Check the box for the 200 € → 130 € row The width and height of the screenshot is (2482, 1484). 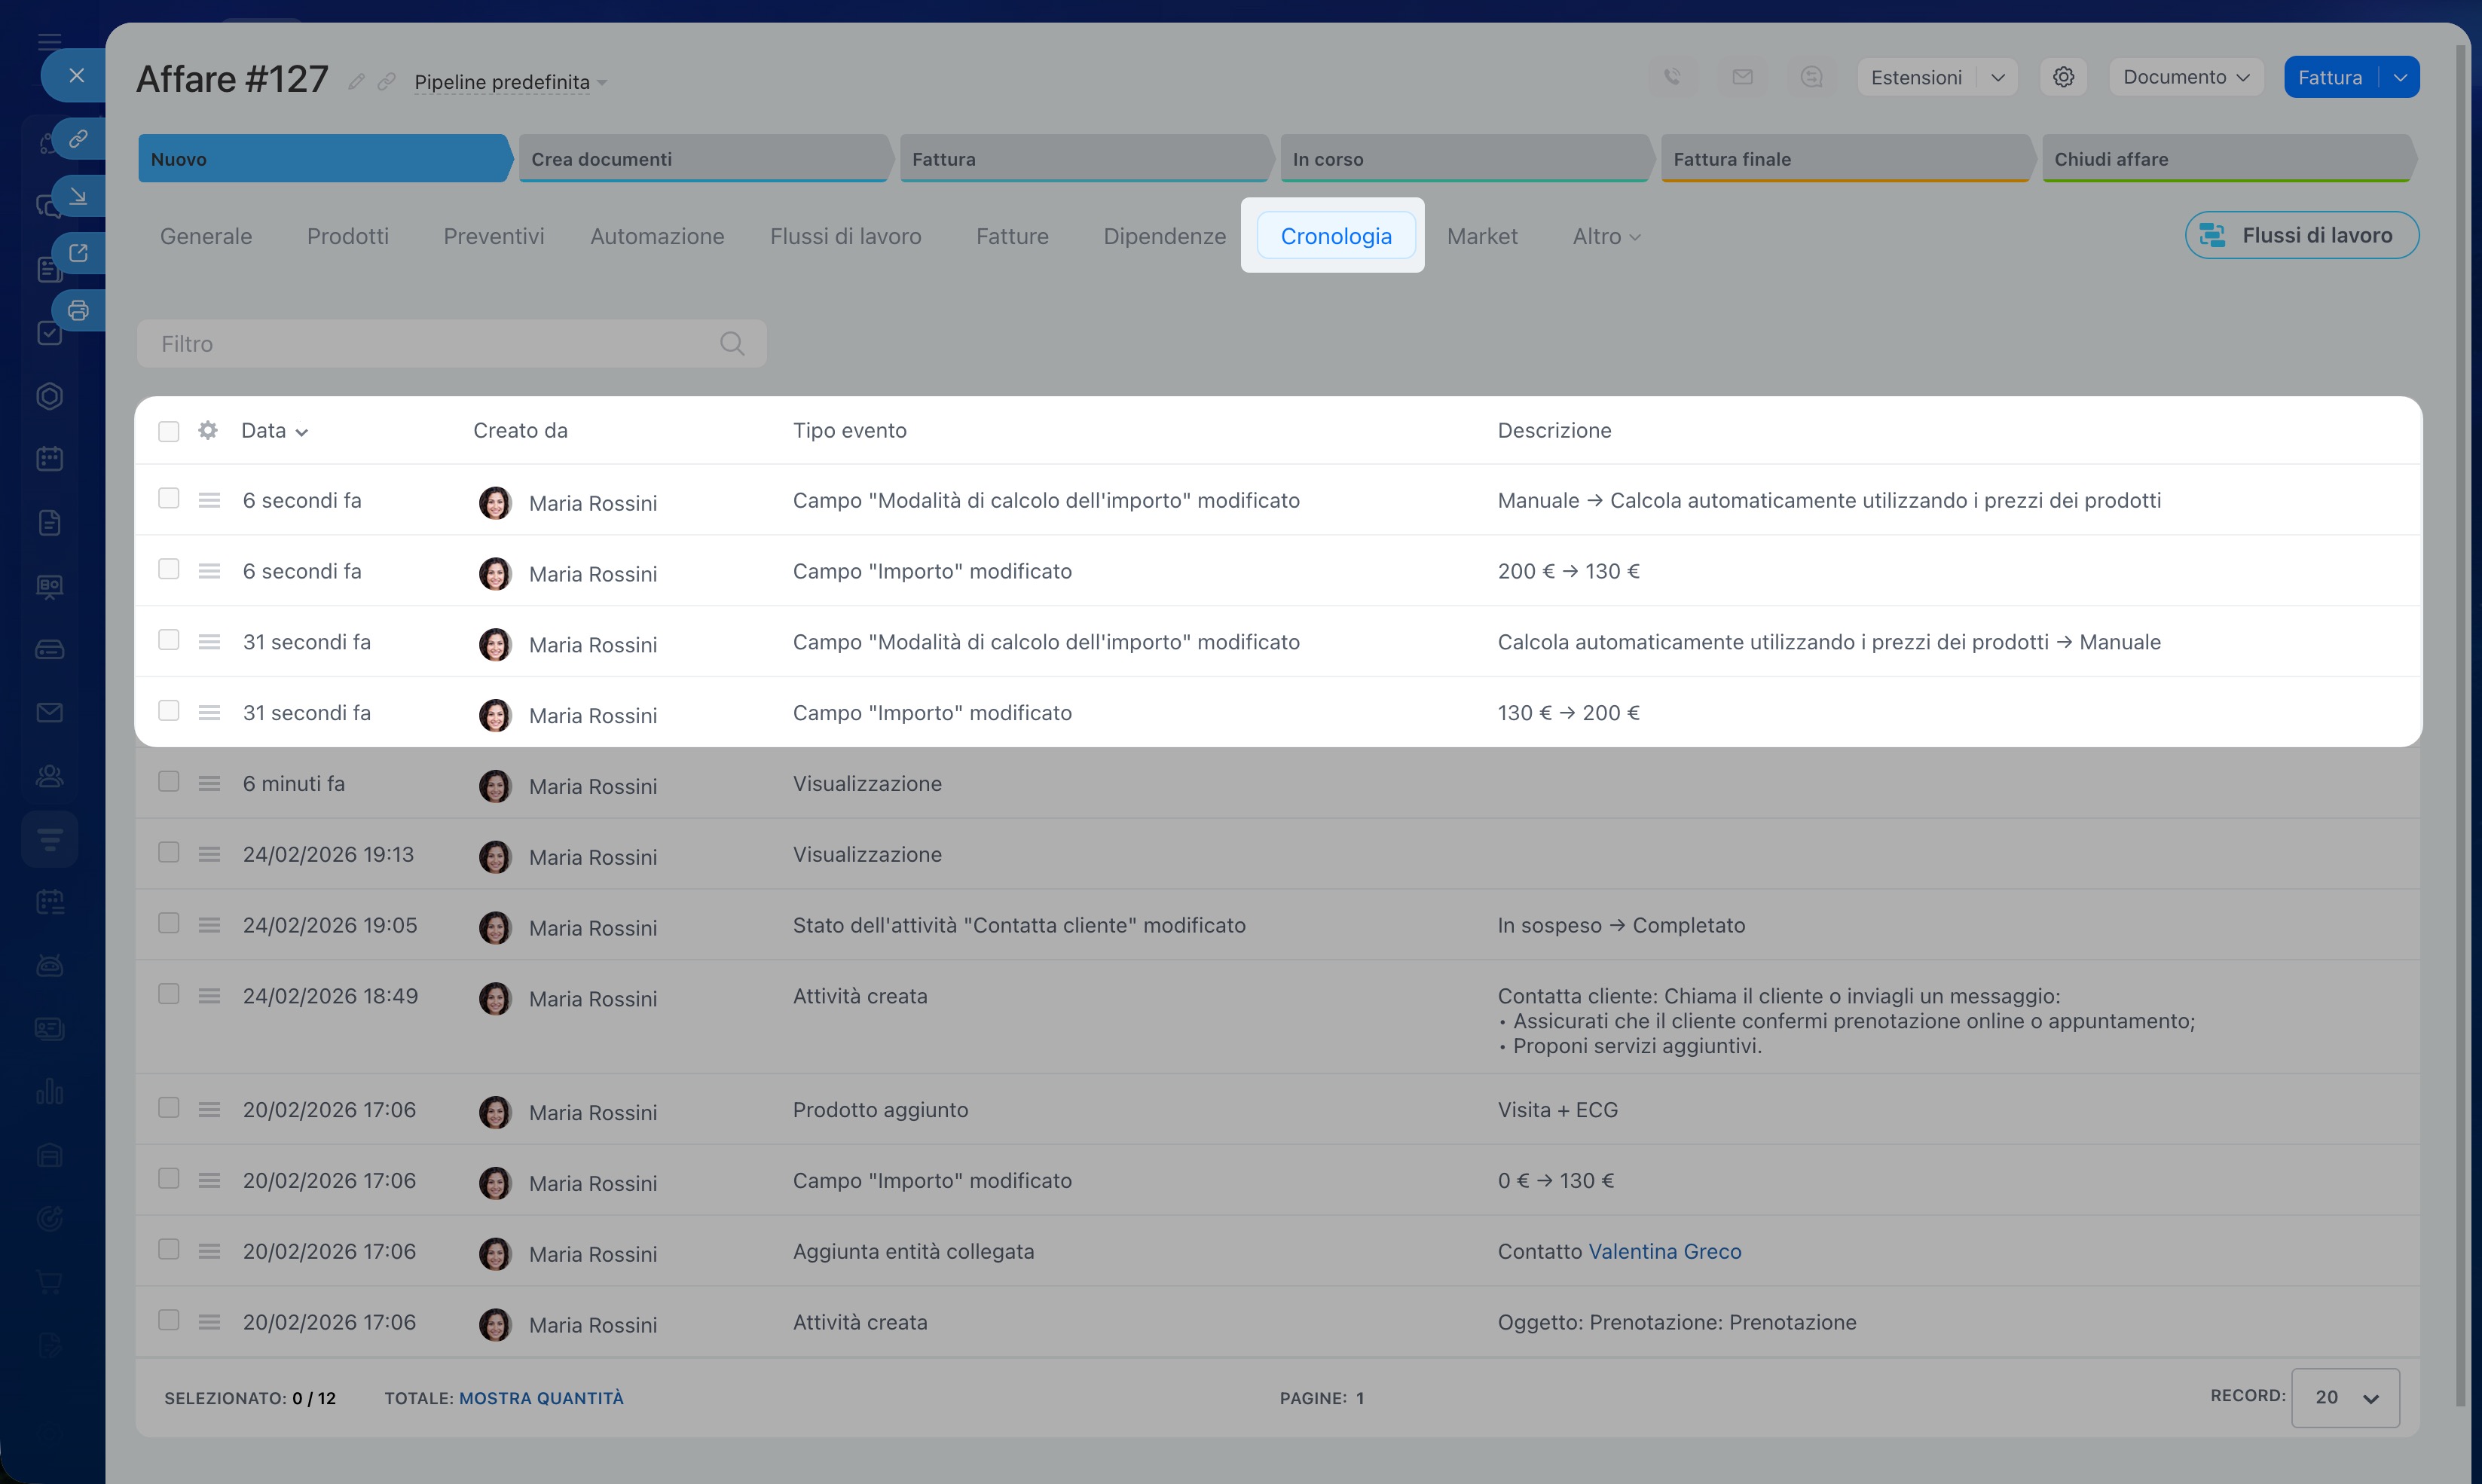tap(168, 569)
